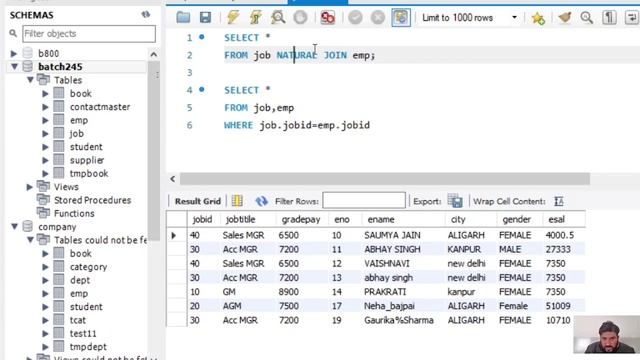Expand the b800 schema
640x360 pixels.
pyautogui.click(x=13, y=53)
